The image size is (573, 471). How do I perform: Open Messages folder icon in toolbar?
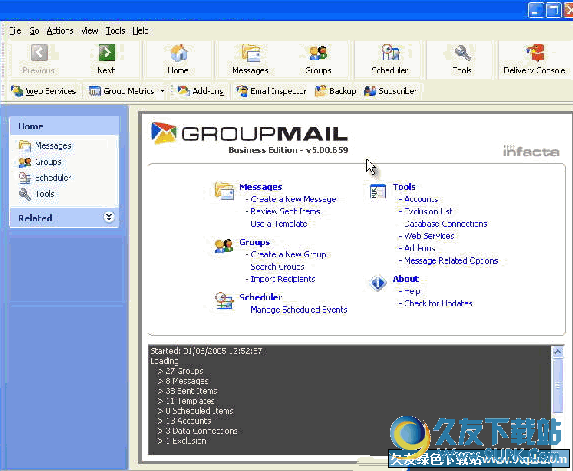(x=250, y=53)
